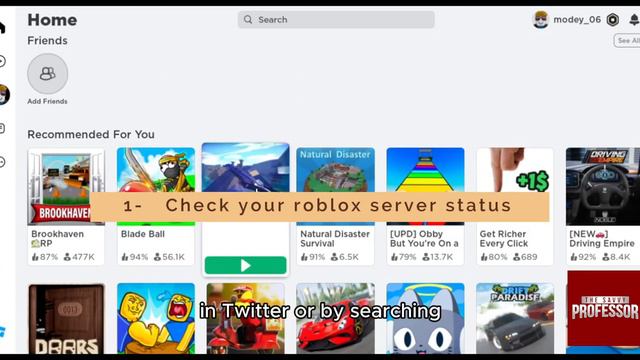This screenshot has width=640, height=360.
Task: Open the DOORS game thumbnail
Action: coord(66,319)
